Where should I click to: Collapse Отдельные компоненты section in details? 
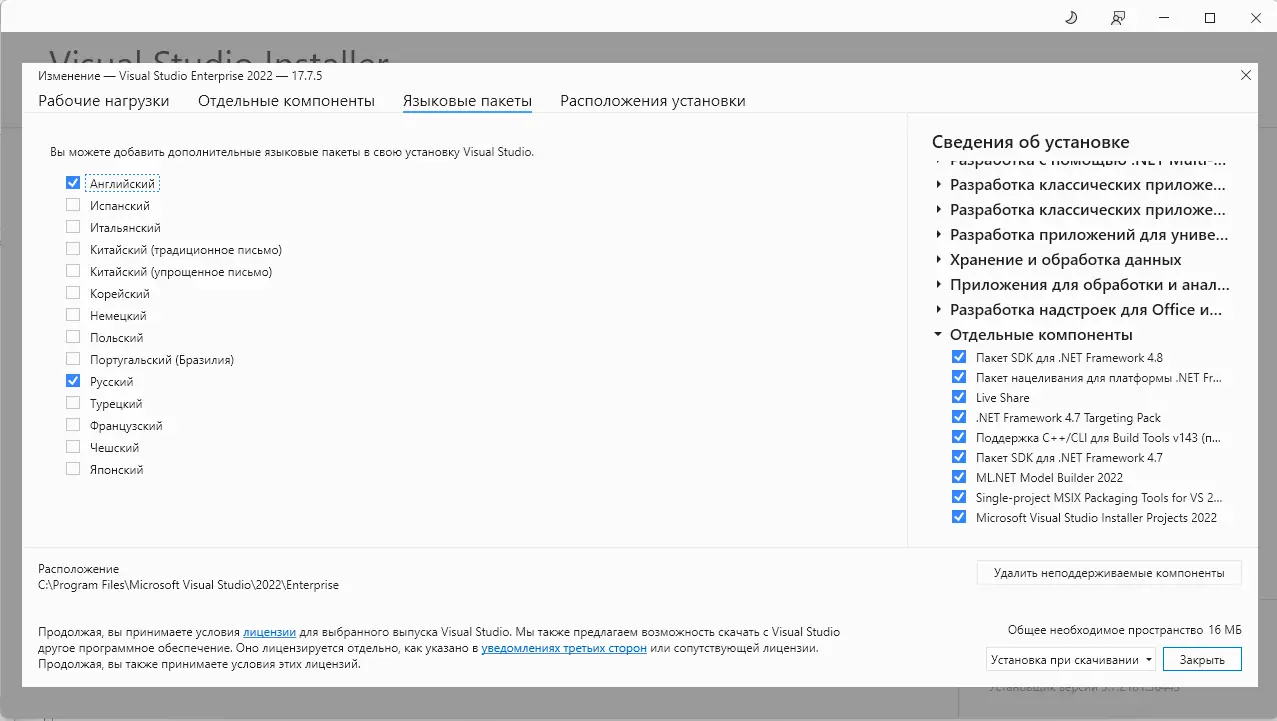(x=939, y=335)
